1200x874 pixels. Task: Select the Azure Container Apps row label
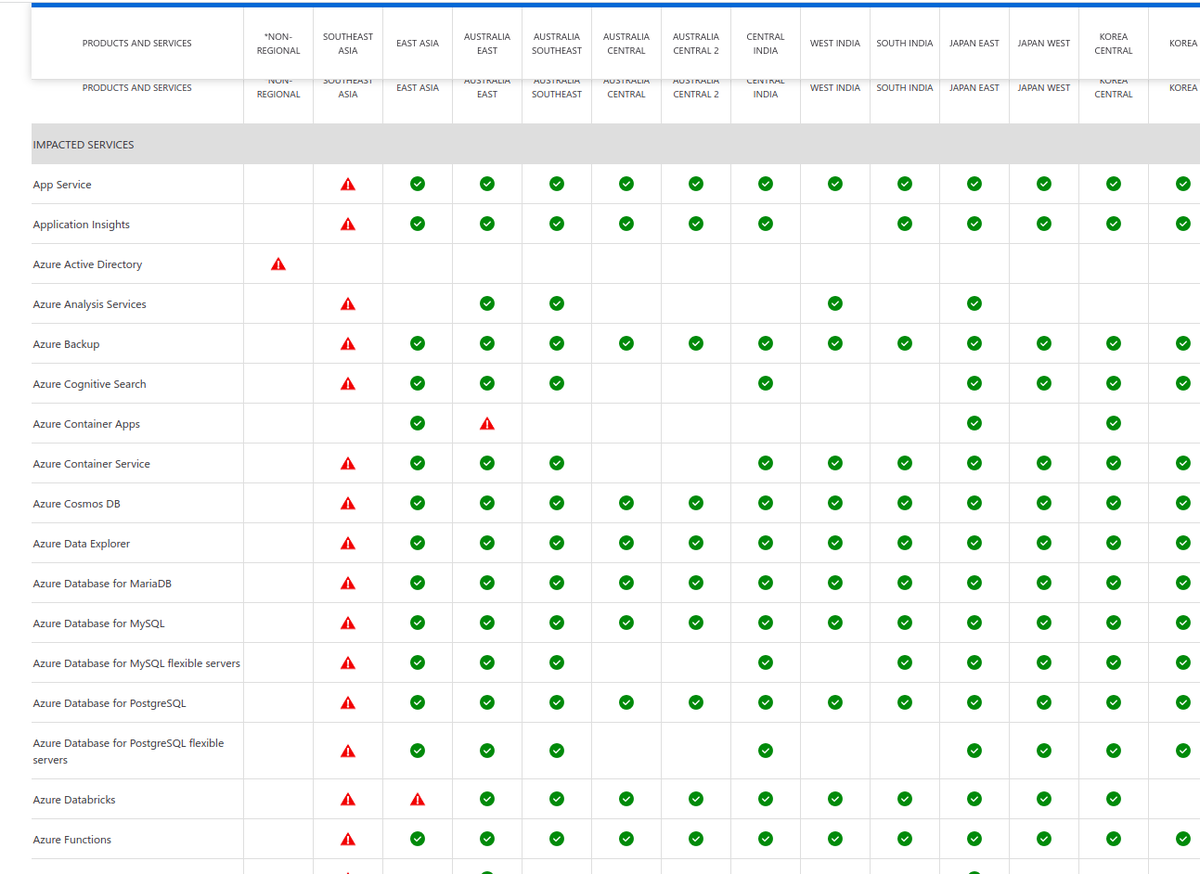pos(86,425)
